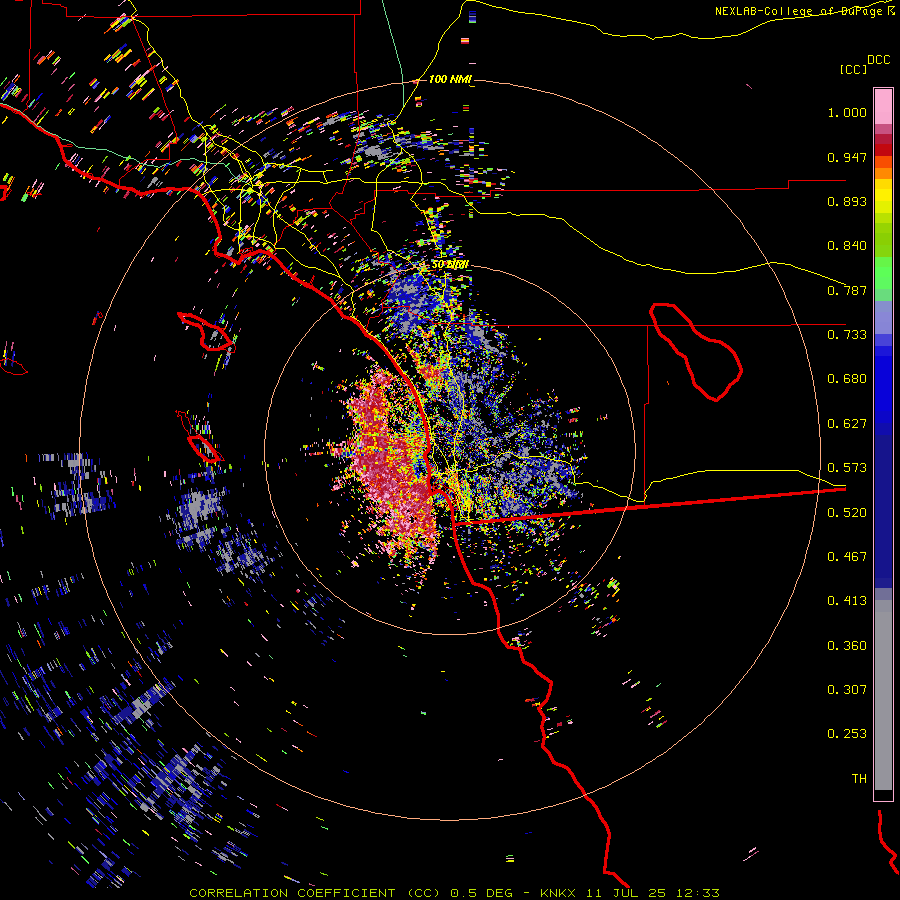900x900 pixels.
Task: Click the 0.413 scale value
Action: (x=847, y=601)
